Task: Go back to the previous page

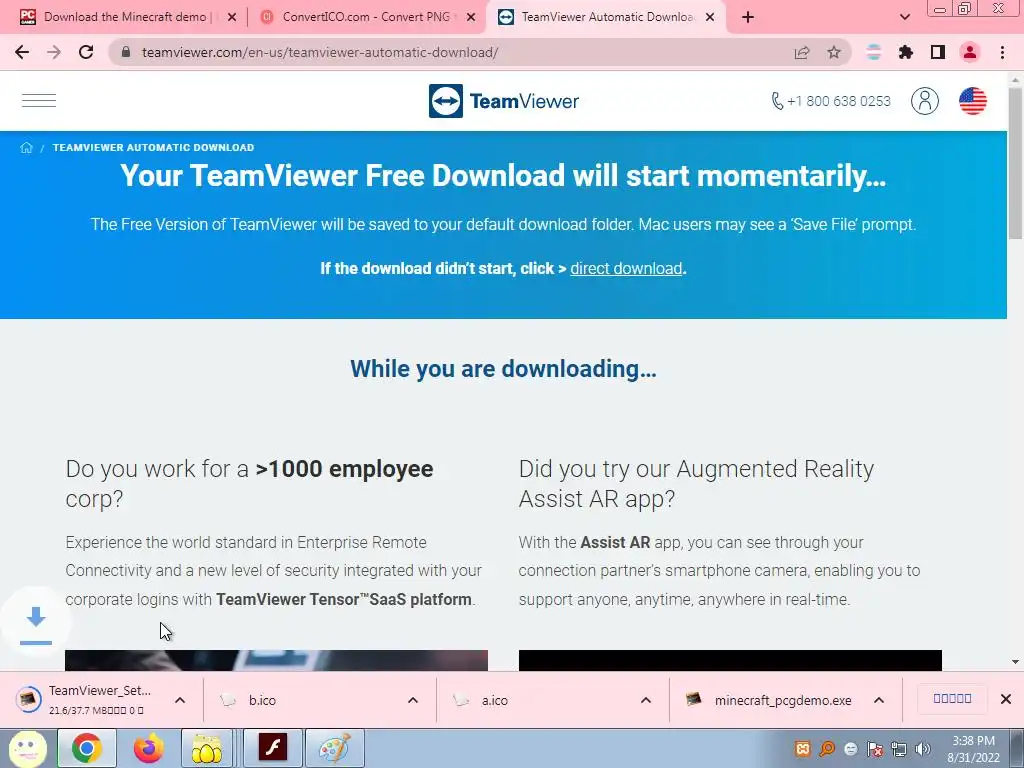Action: [22, 52]
